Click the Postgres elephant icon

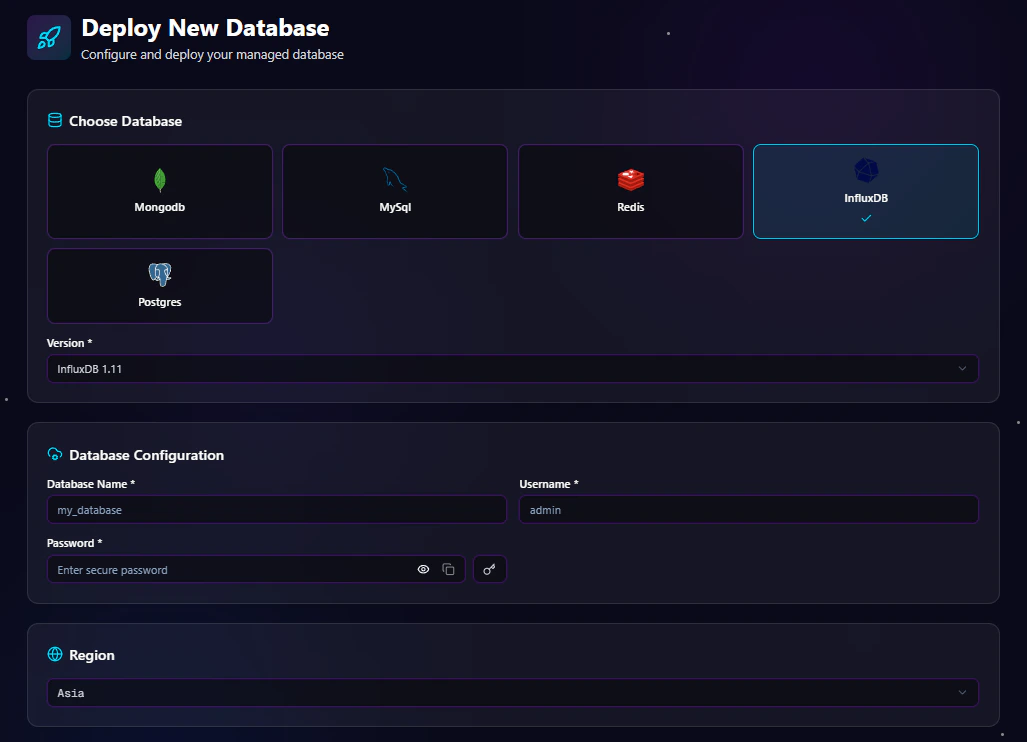(x=160, y=274)
